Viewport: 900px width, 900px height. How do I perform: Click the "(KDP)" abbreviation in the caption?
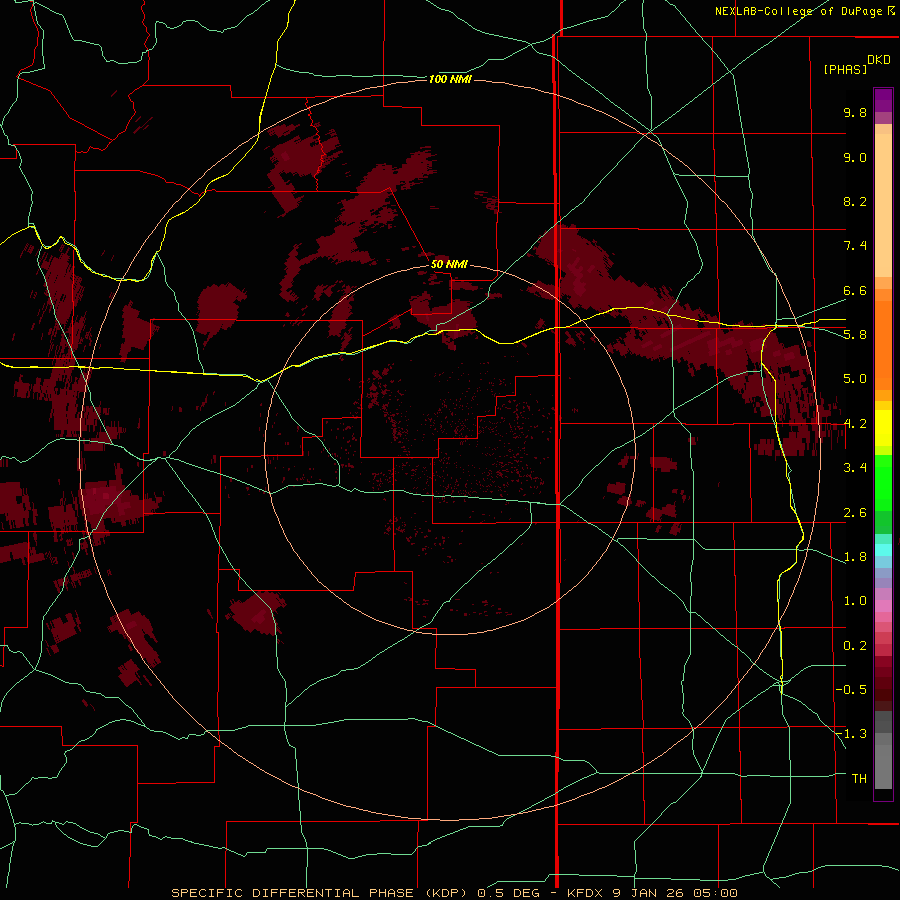pyautogui.click(x=447, y=893)
